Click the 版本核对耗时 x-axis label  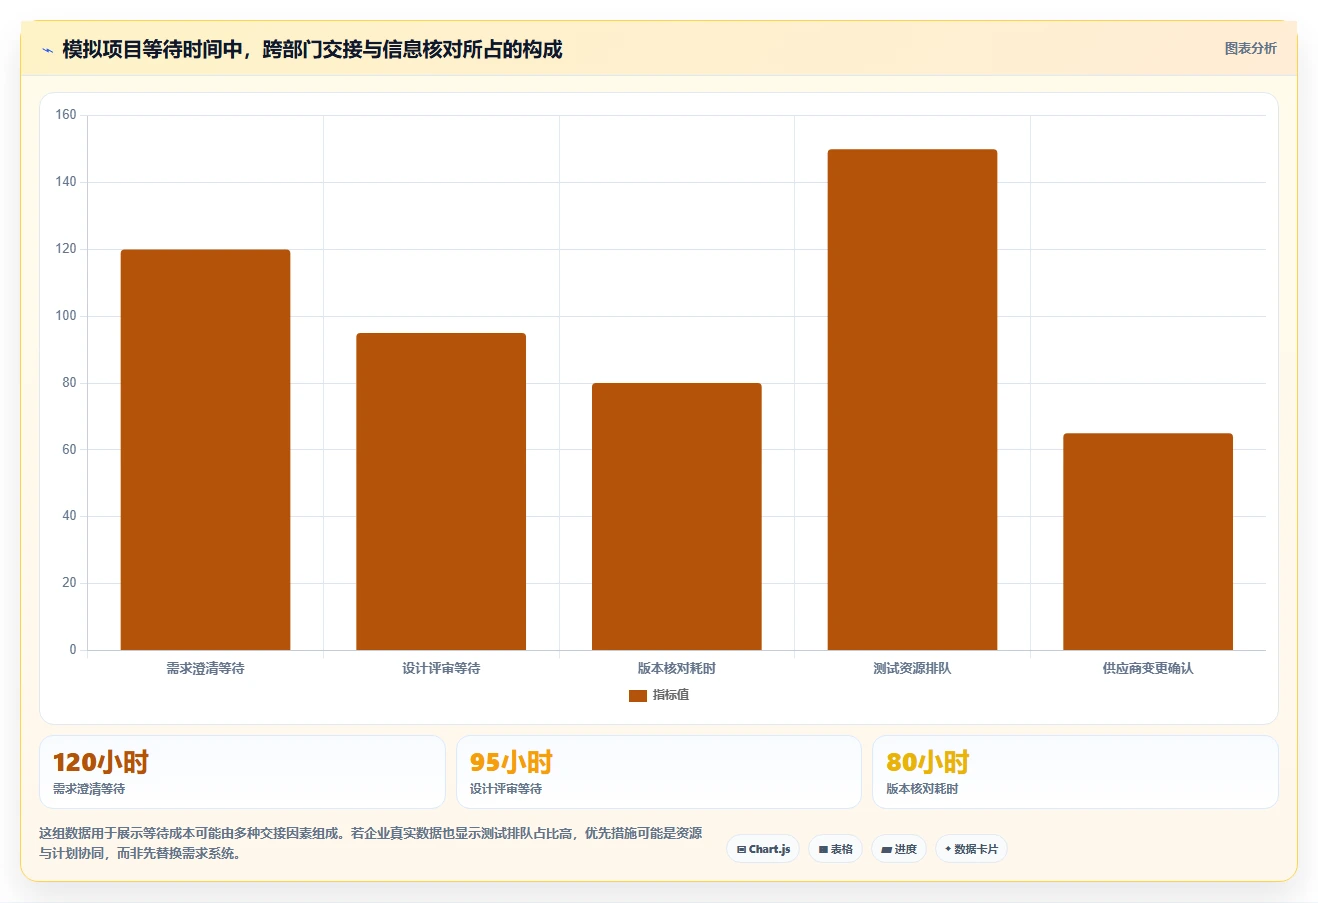pos(677,668)
